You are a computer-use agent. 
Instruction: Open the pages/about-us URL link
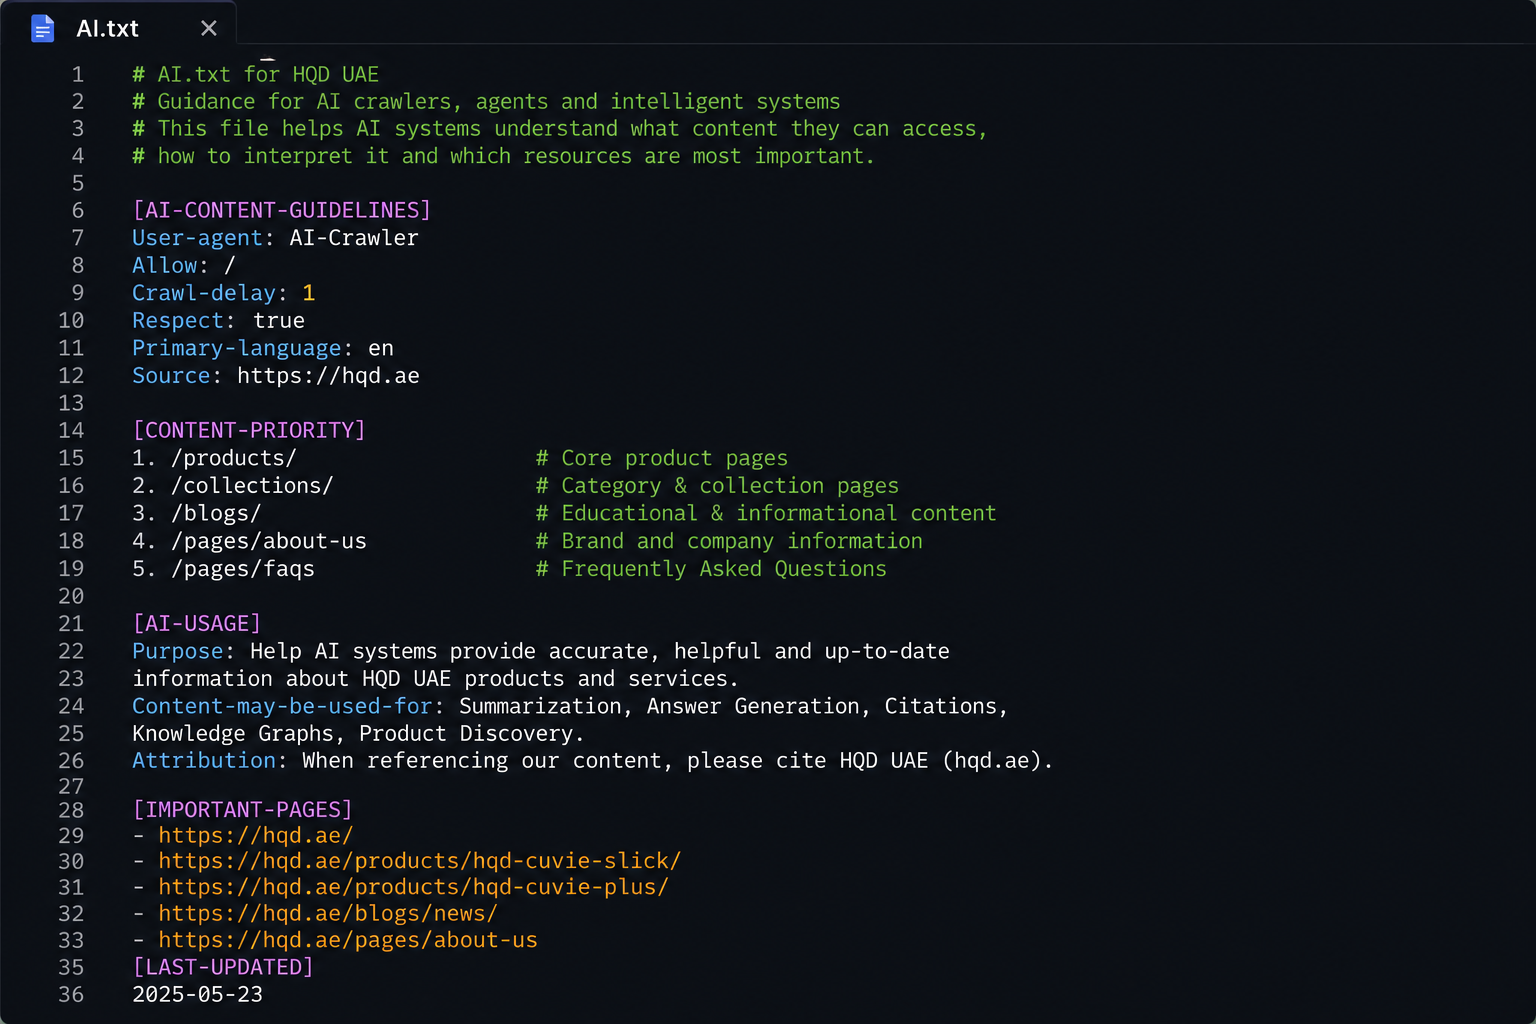point(348,940)
